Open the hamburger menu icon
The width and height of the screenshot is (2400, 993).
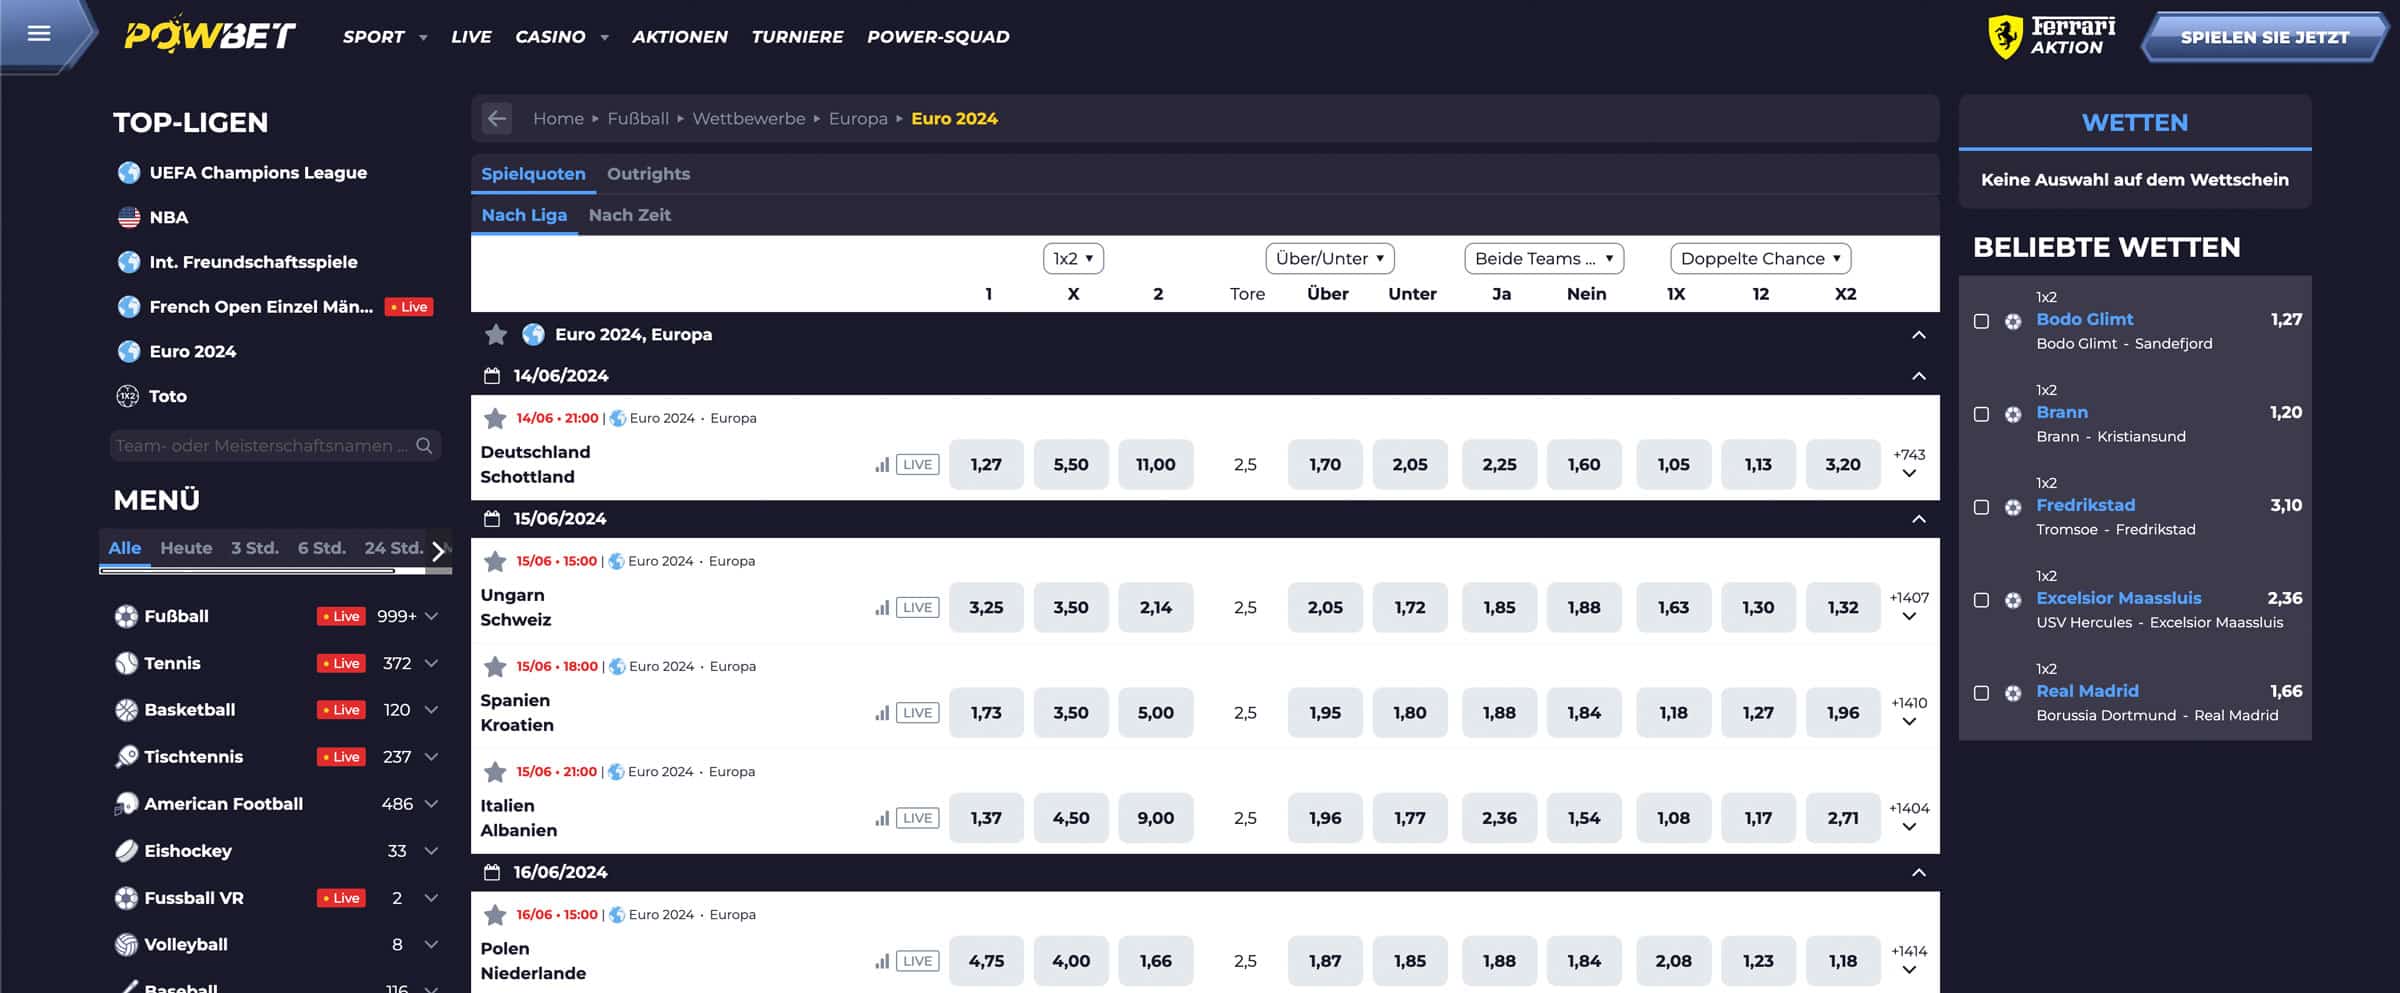(39, 33)
